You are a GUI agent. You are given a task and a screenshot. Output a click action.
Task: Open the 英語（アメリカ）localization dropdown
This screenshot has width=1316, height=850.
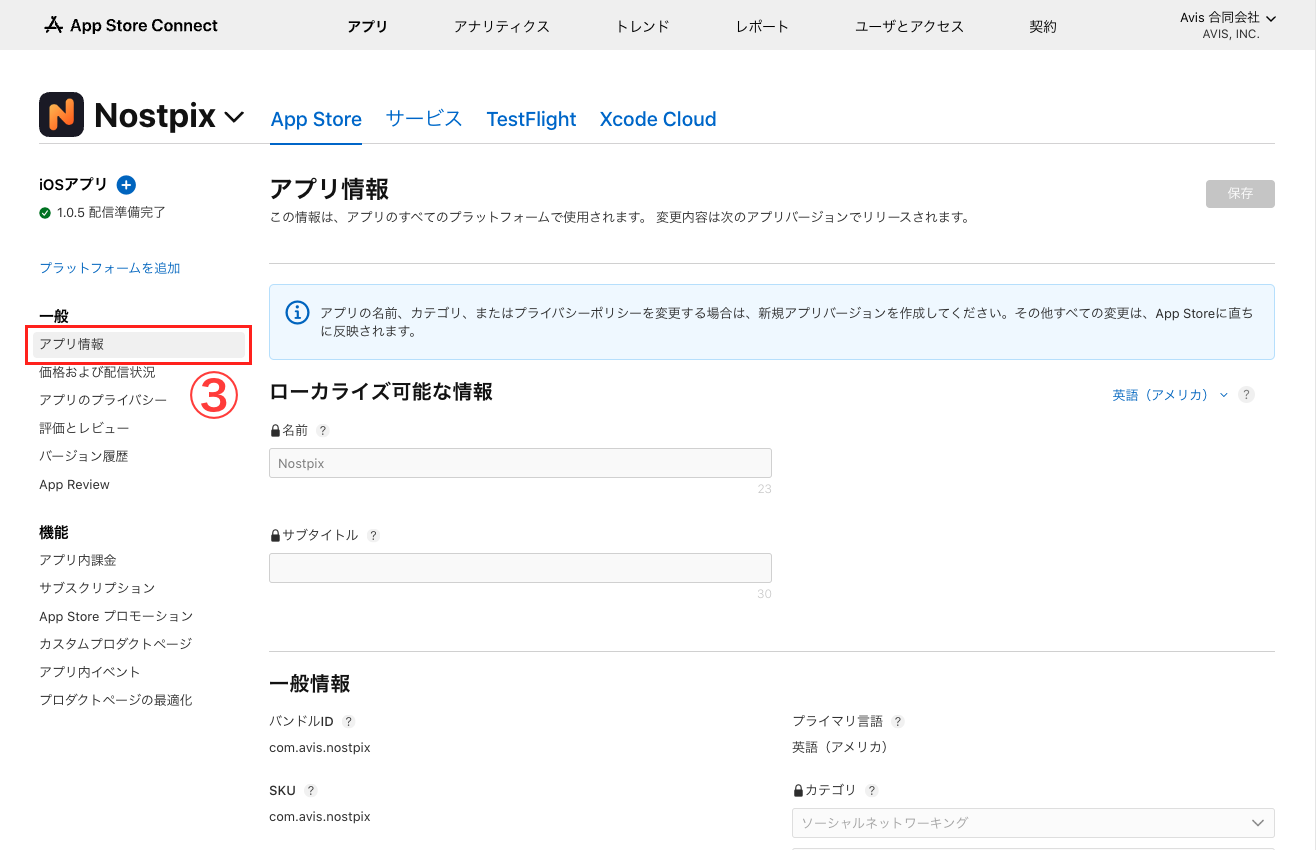coord(1170,395)
